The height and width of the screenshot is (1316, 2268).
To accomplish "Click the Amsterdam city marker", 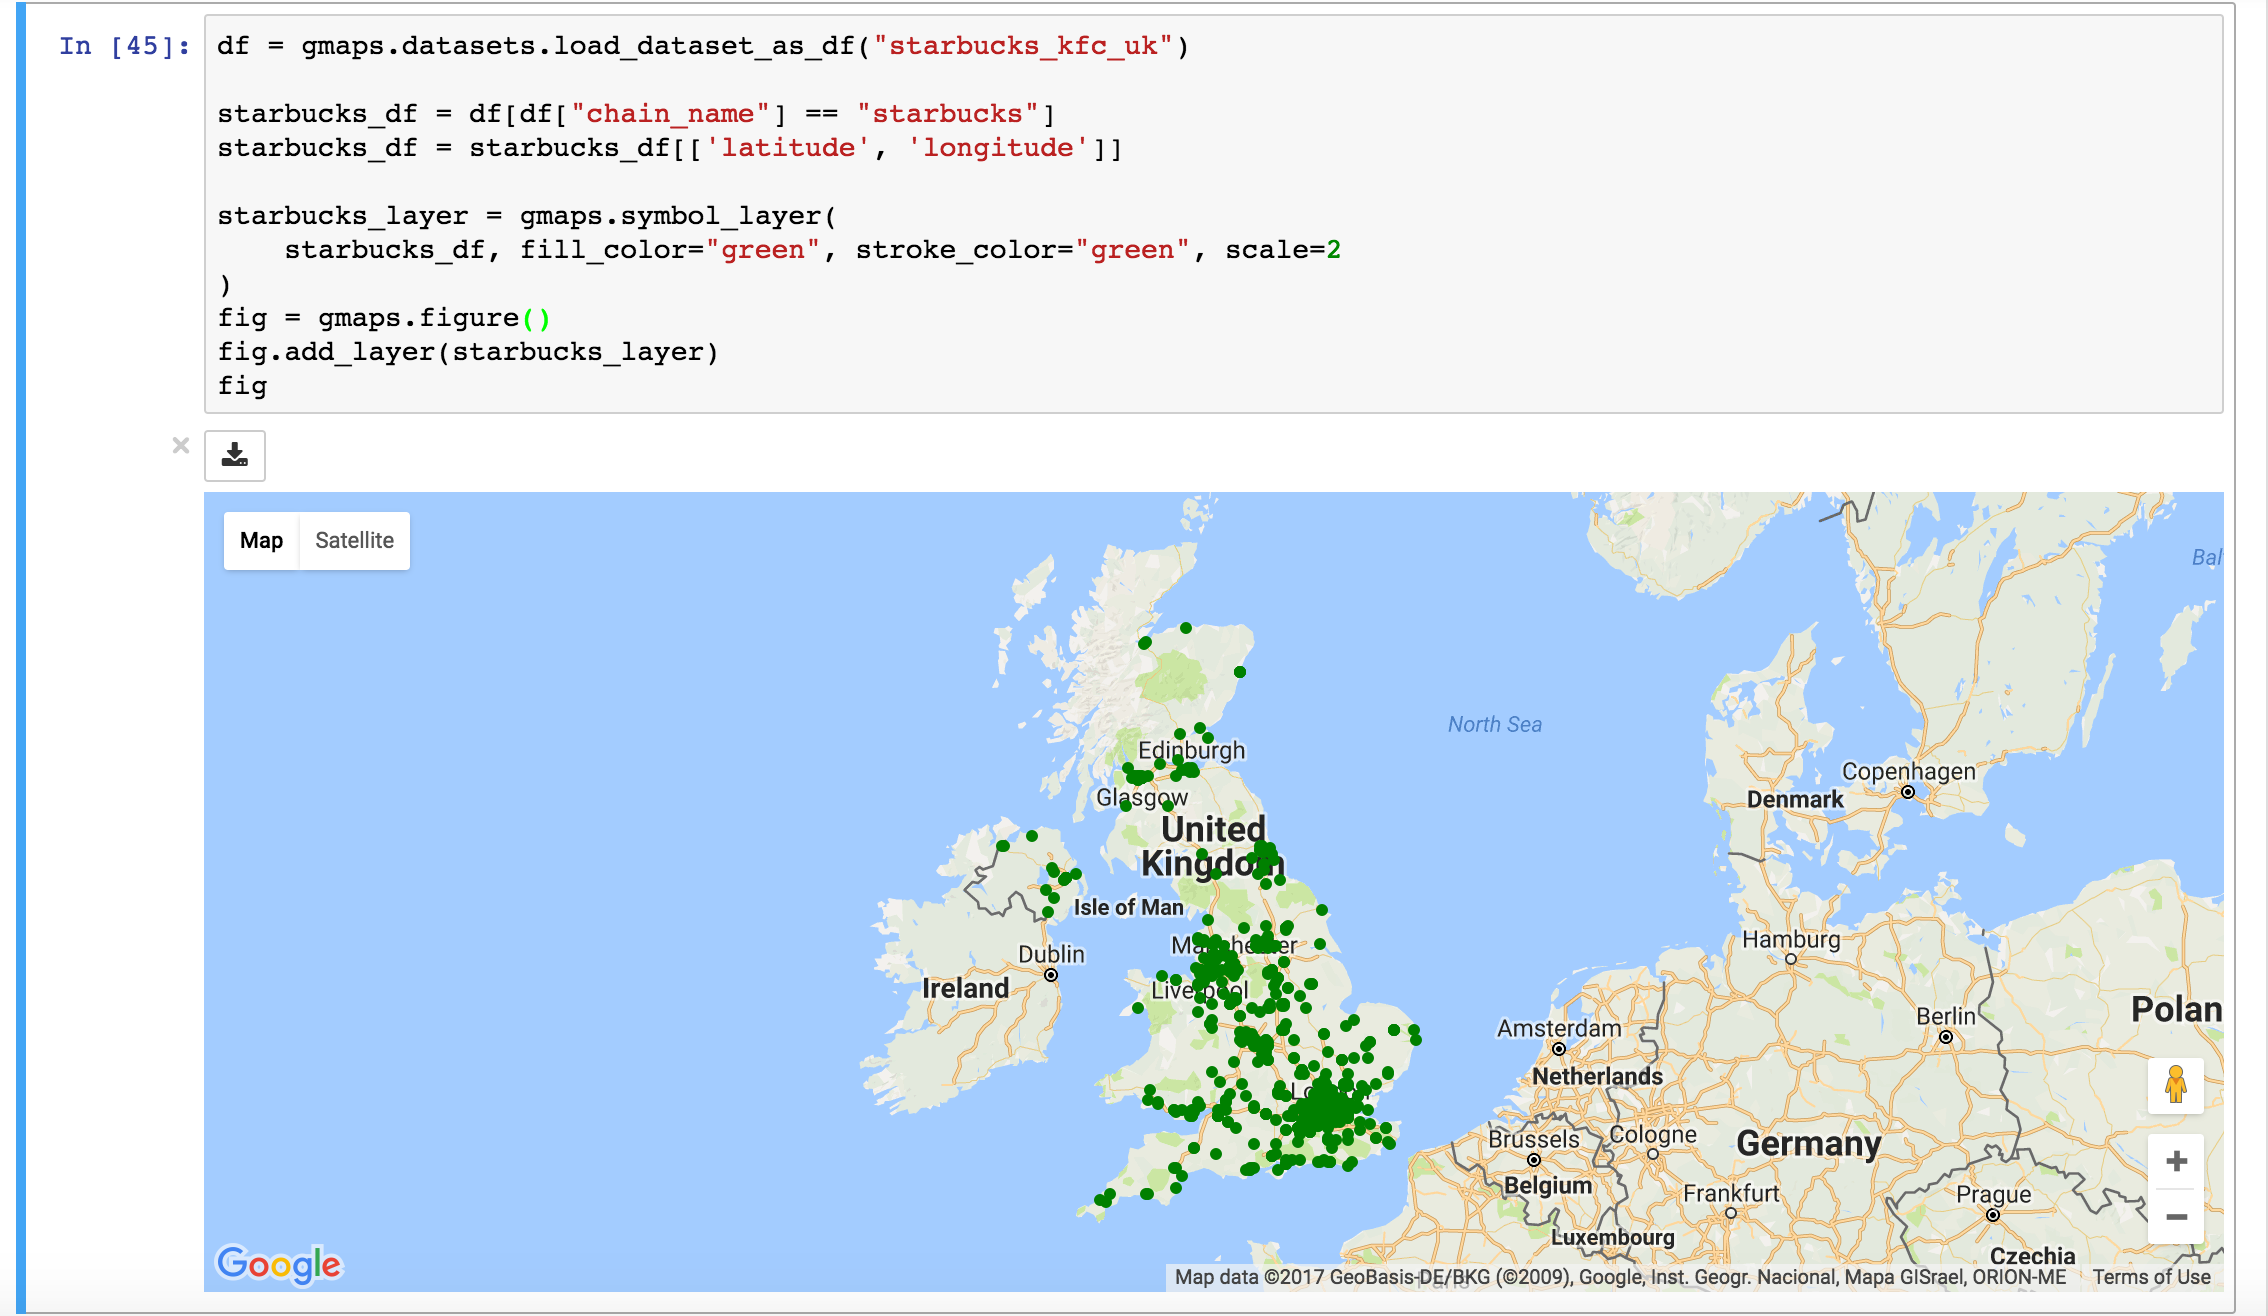I will tap(1559, 1049).
